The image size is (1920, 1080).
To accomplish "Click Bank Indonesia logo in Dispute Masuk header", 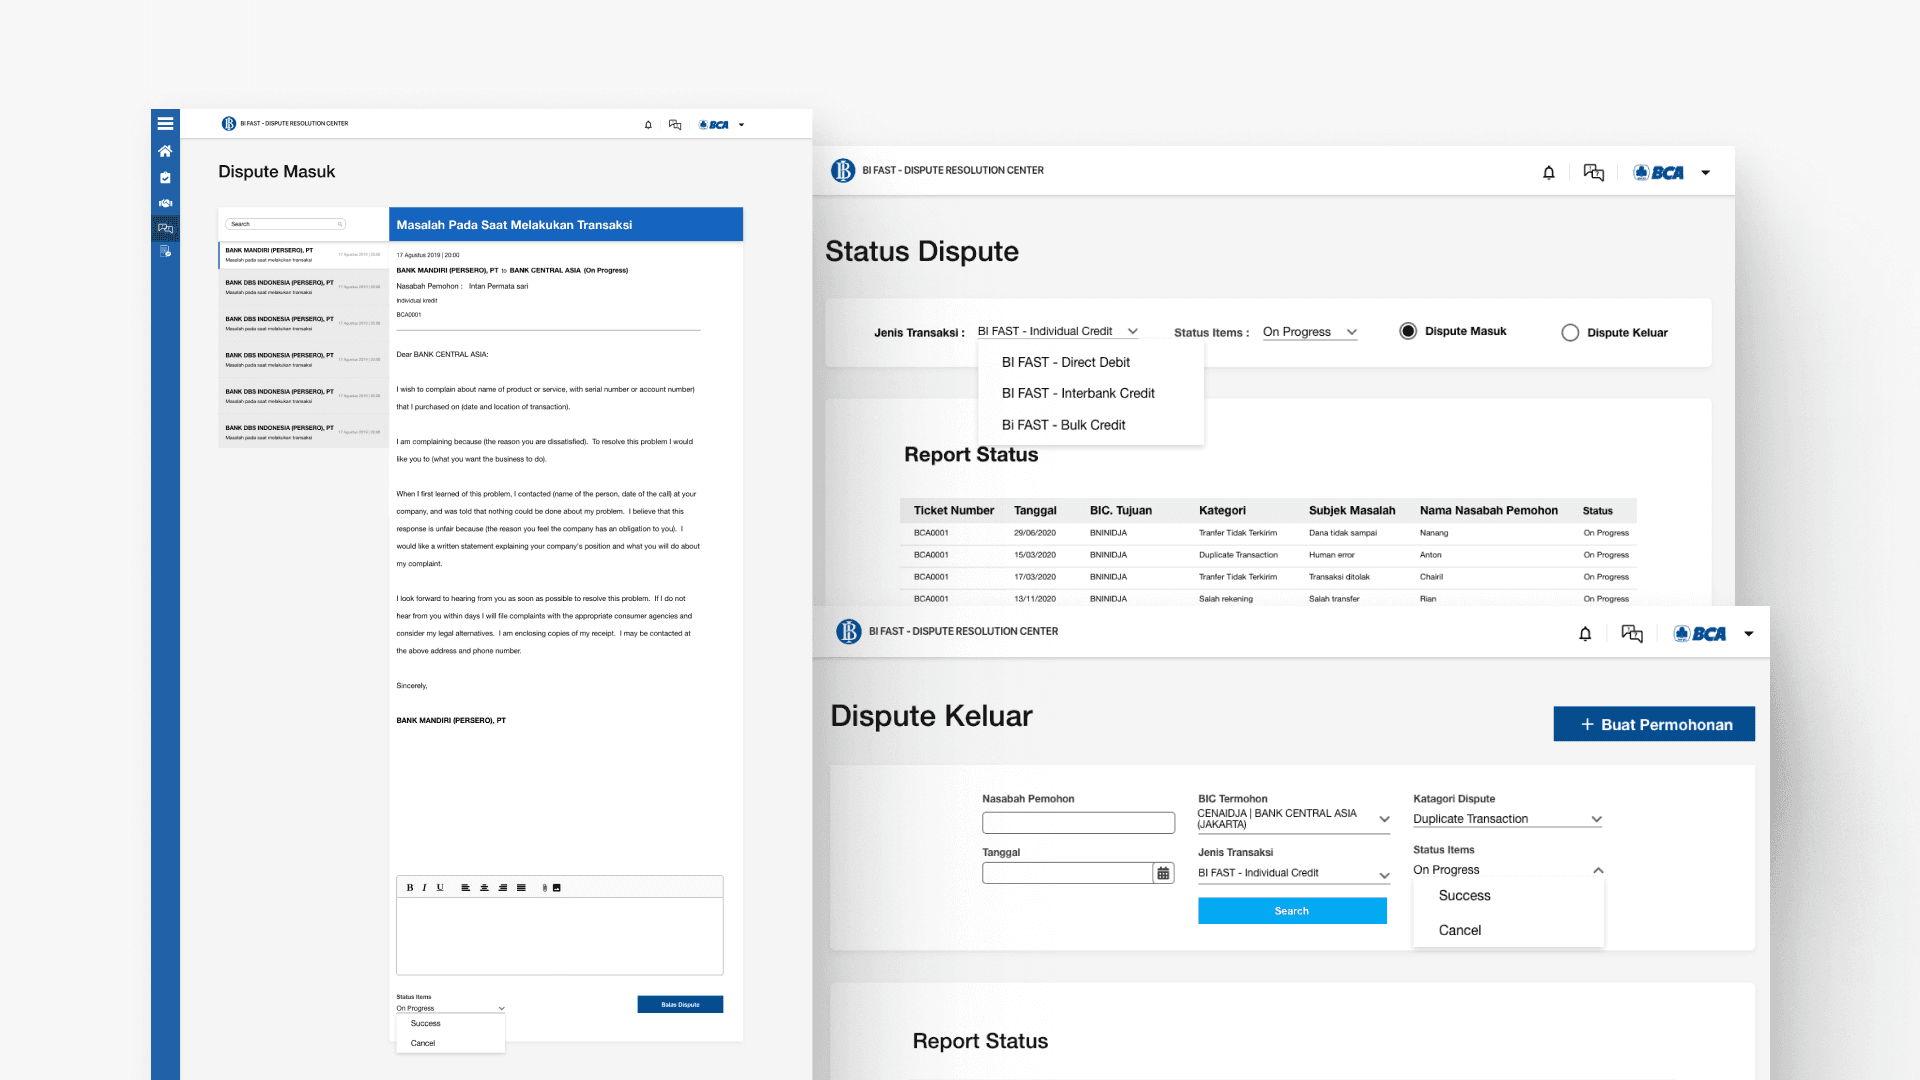I will (229, 124).
